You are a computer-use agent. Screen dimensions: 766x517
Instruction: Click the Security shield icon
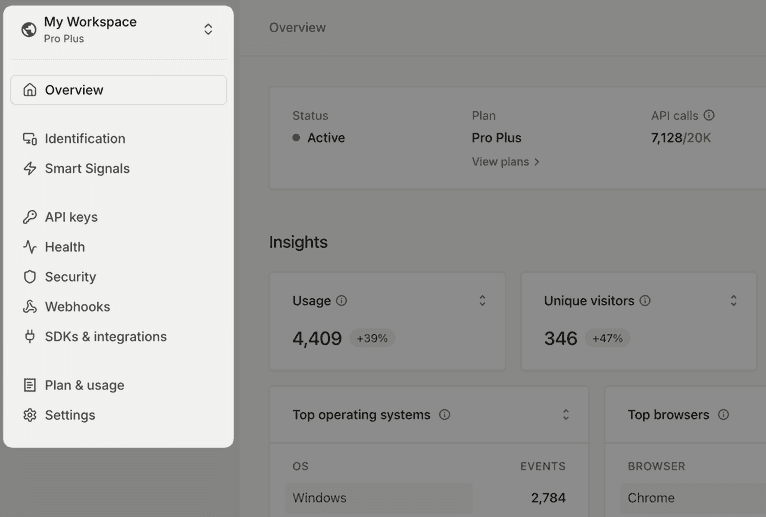click(x=30, y=277)
